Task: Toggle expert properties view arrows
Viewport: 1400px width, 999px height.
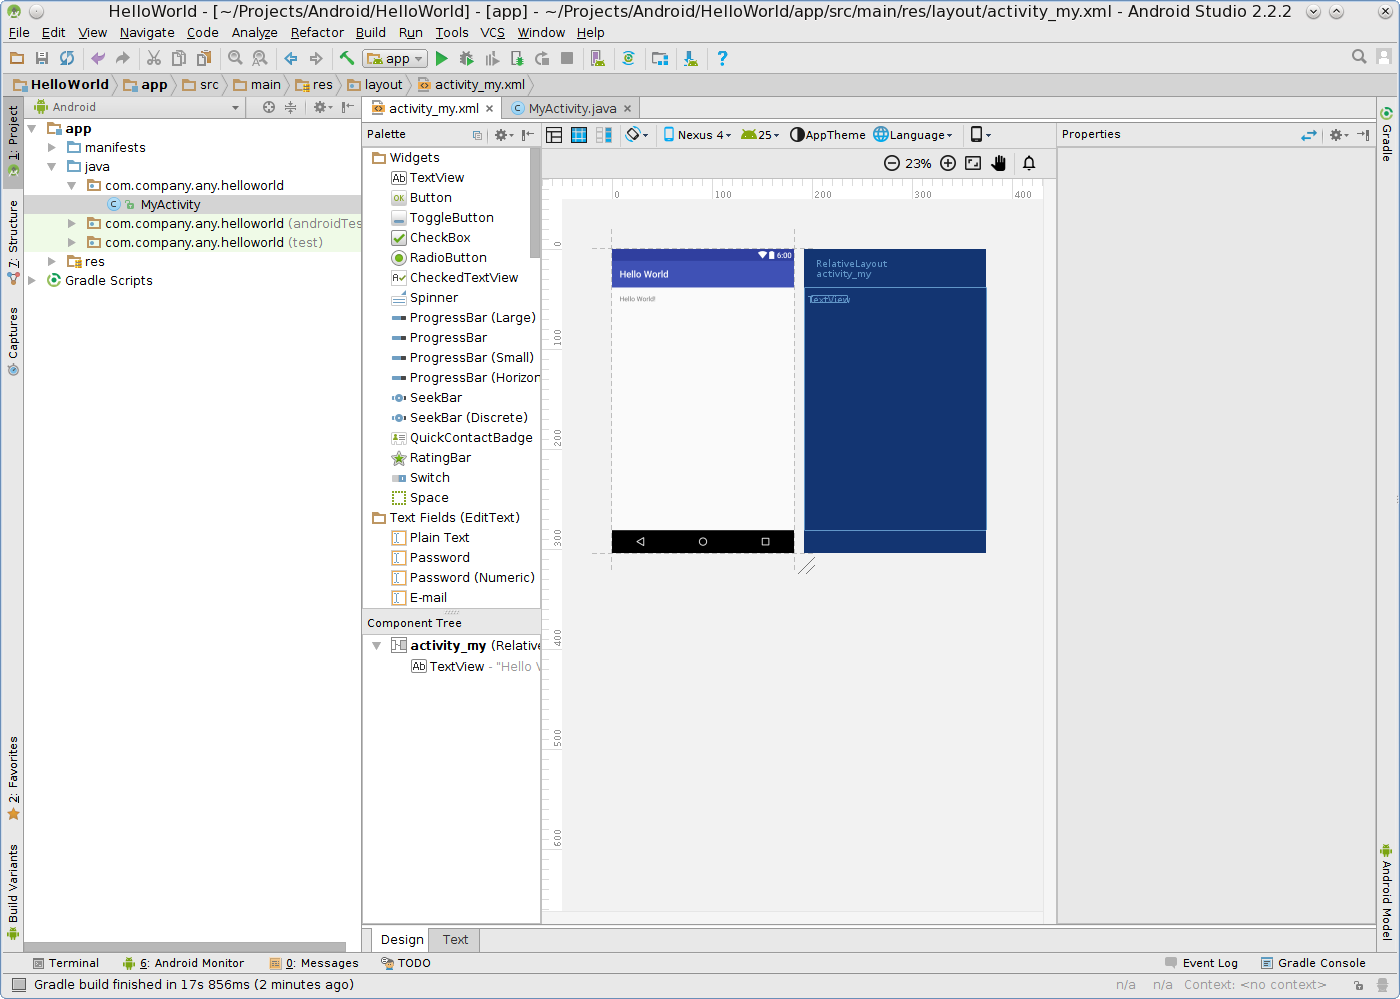Action: click(x=1309, y=135)
